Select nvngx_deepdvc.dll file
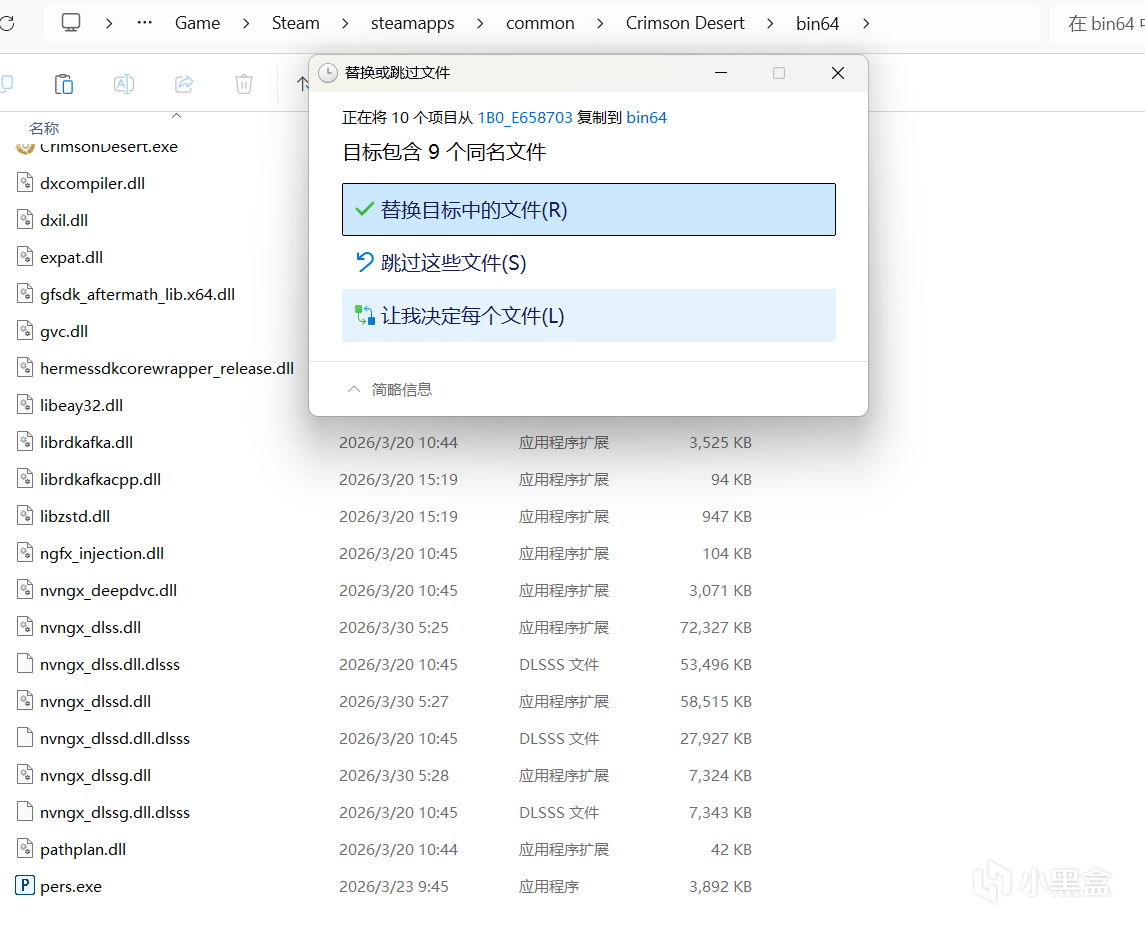The image size is (1145, 926). [108, 591]
